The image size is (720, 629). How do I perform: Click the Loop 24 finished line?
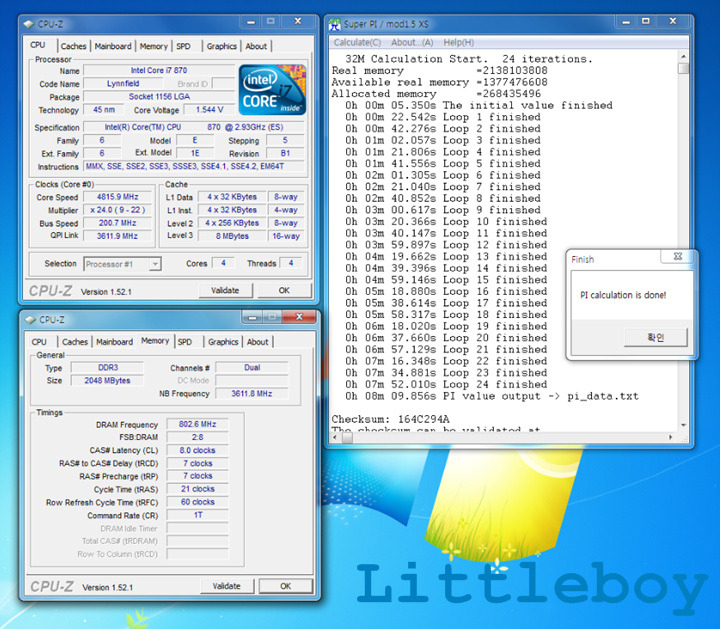click(x=446, y=384)
